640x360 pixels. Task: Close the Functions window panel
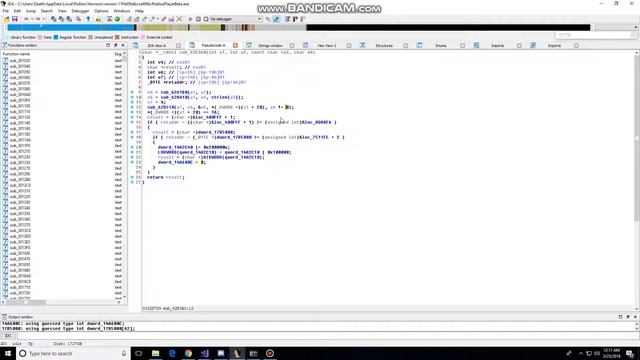coord(123,45)
